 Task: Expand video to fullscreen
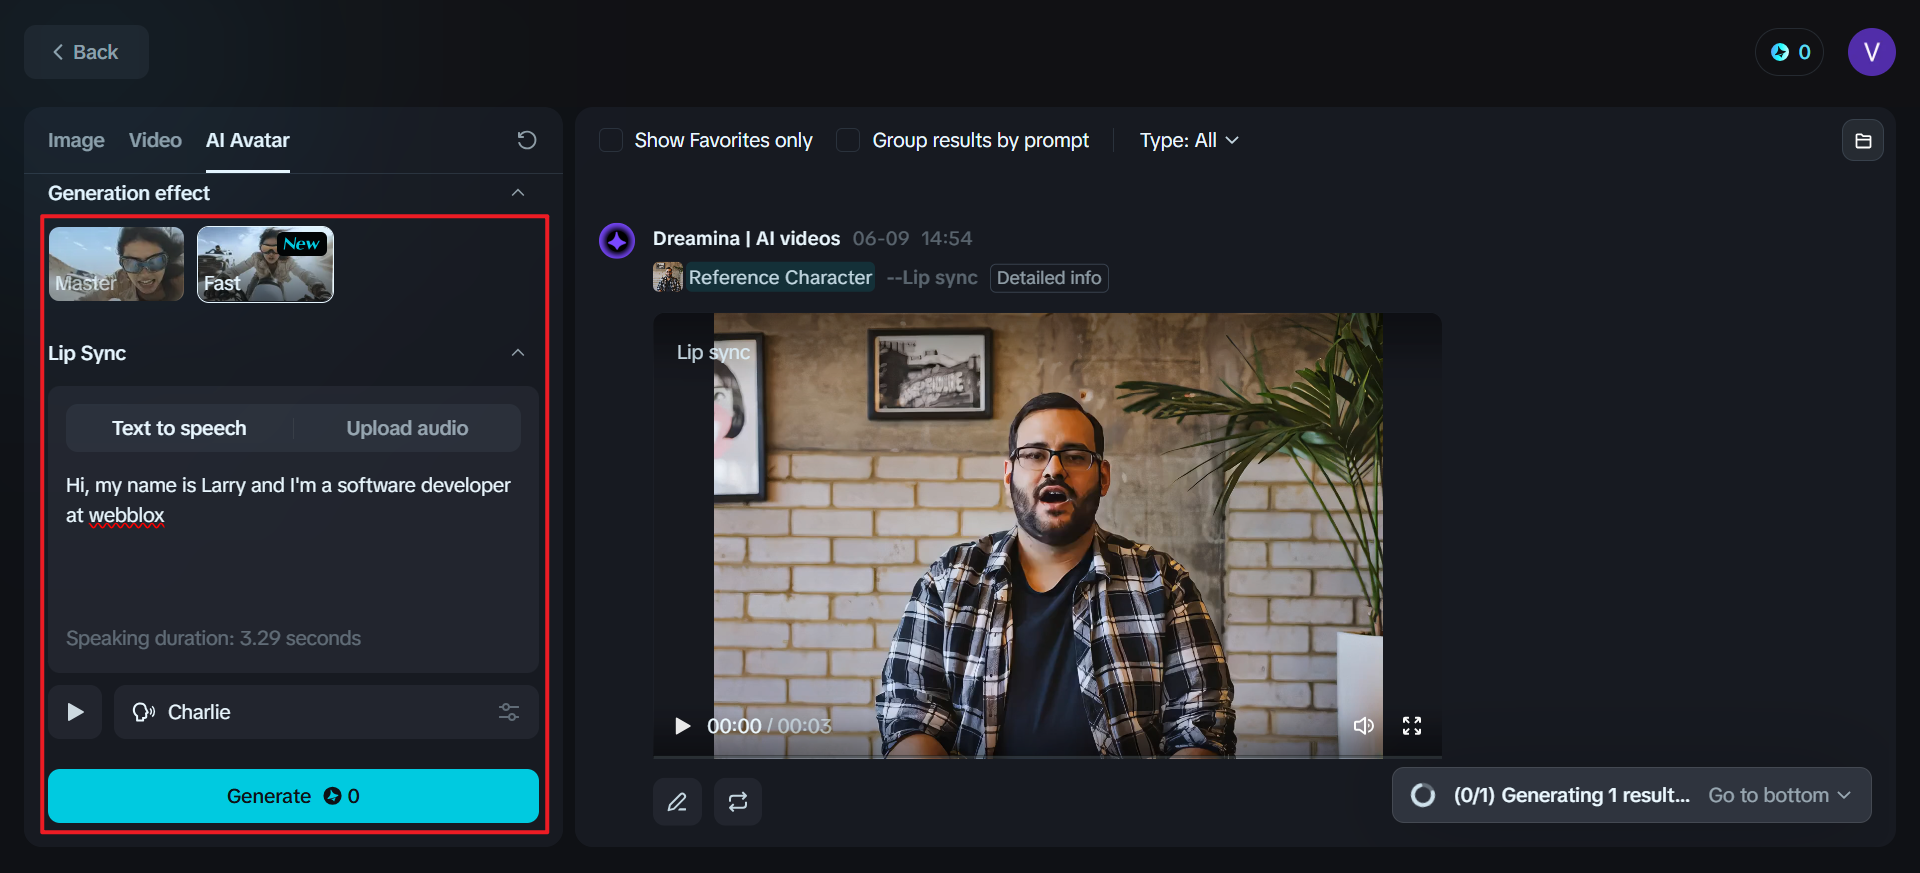(1412, 726)
